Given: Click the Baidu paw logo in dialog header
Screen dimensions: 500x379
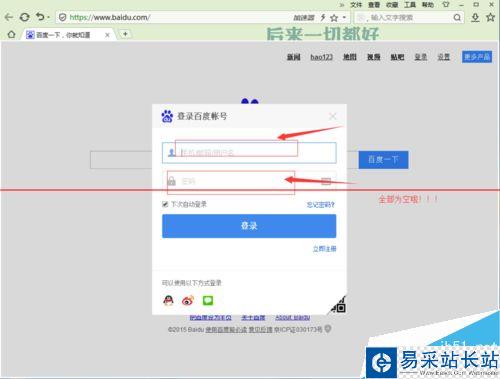Looking at the screenshot, I should [x=167, y=116].
